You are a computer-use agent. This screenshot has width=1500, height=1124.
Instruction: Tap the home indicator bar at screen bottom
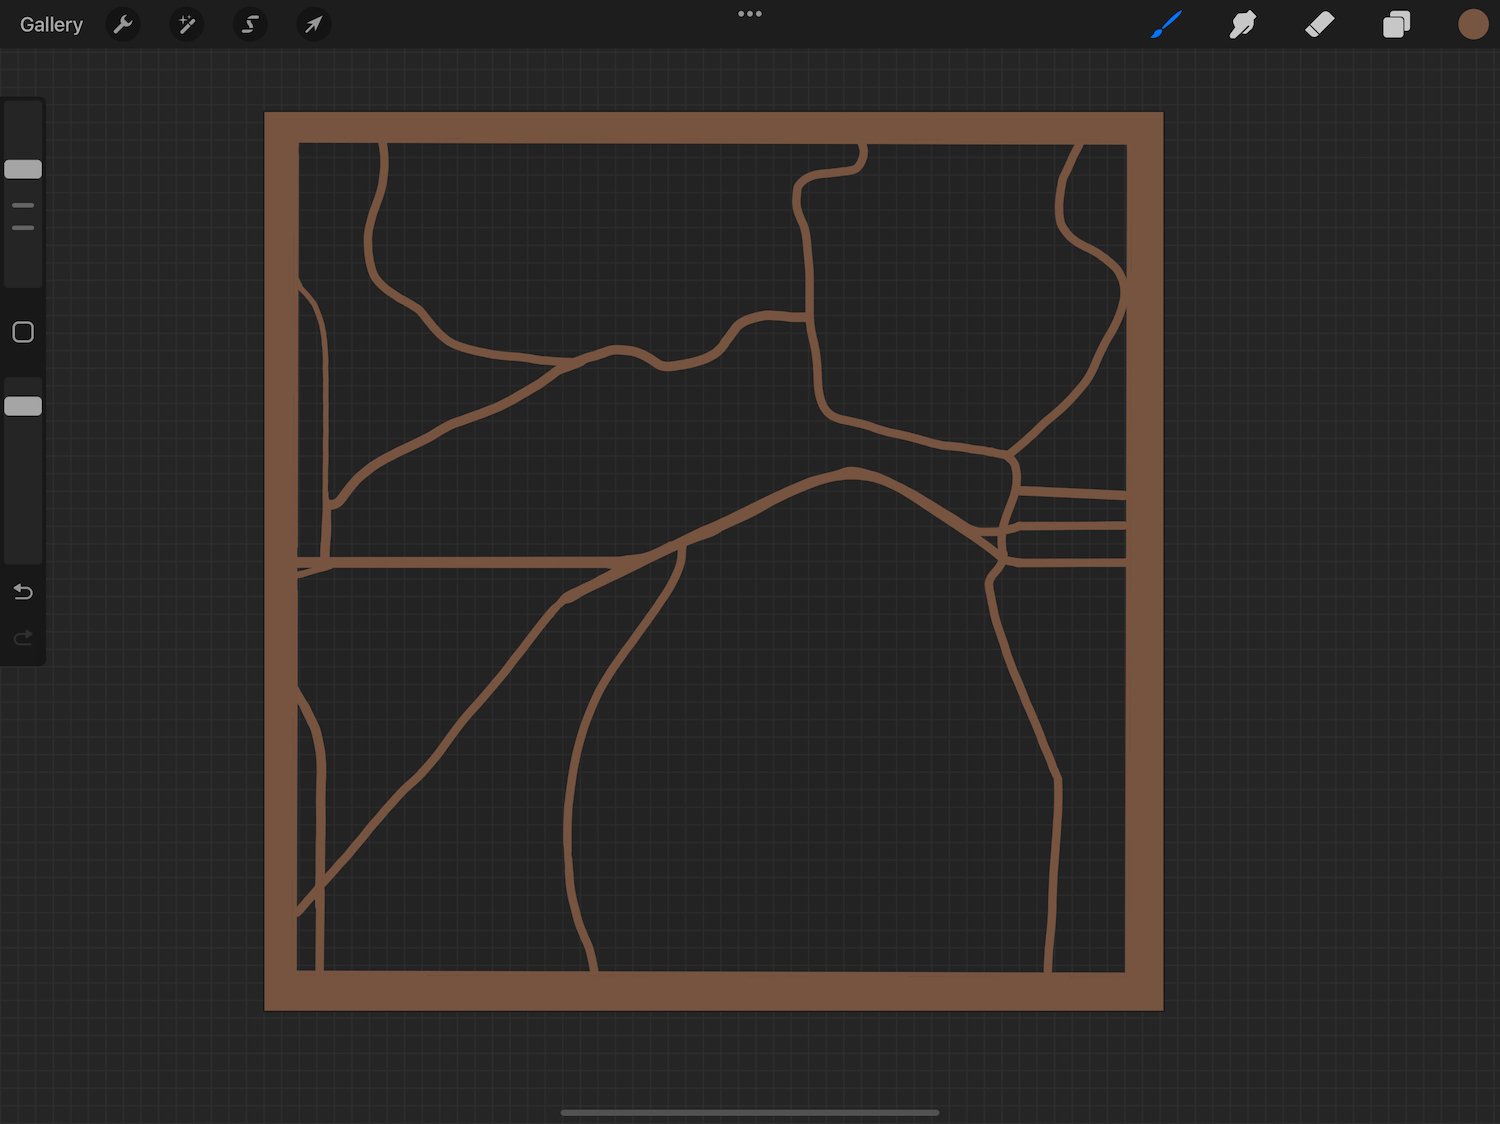pyautogui.click(x=750, y=1111)
